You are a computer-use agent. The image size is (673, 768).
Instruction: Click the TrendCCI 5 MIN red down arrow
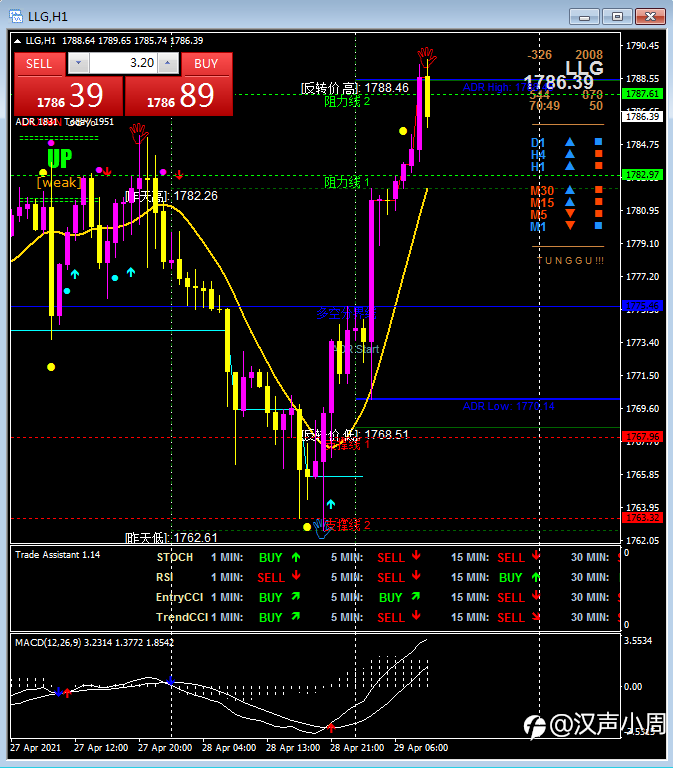click(x=416, y=616)
